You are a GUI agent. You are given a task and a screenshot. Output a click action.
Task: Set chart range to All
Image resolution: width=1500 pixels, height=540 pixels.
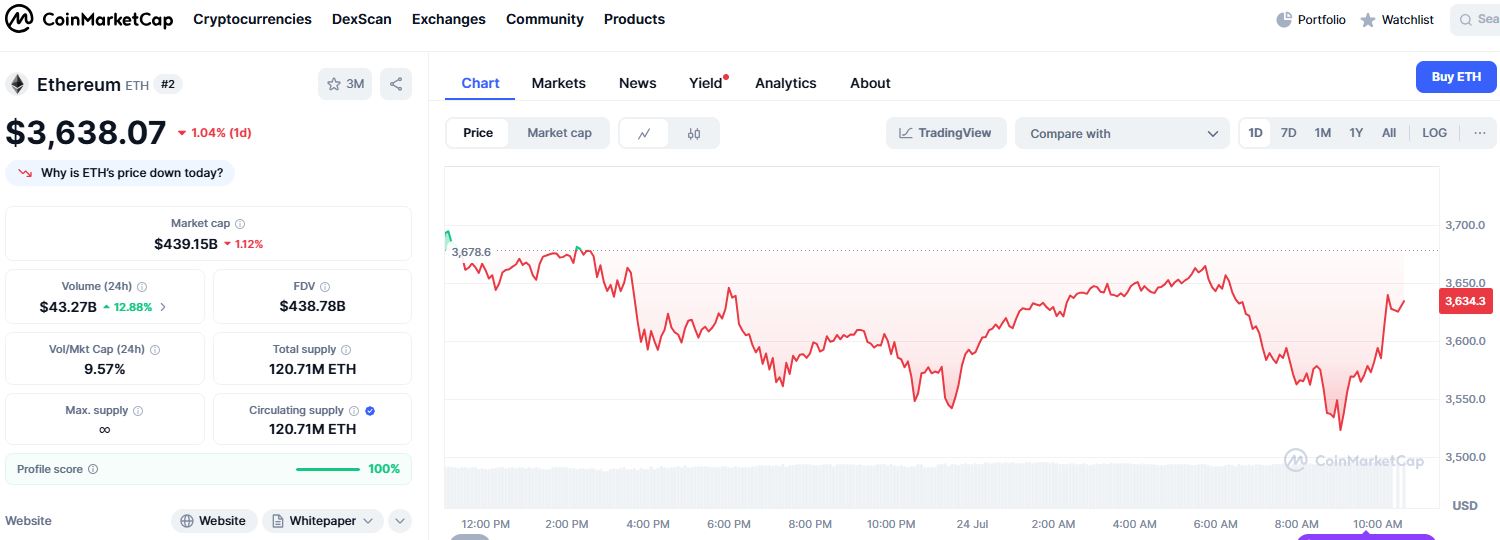click(x=1389, y=133)
